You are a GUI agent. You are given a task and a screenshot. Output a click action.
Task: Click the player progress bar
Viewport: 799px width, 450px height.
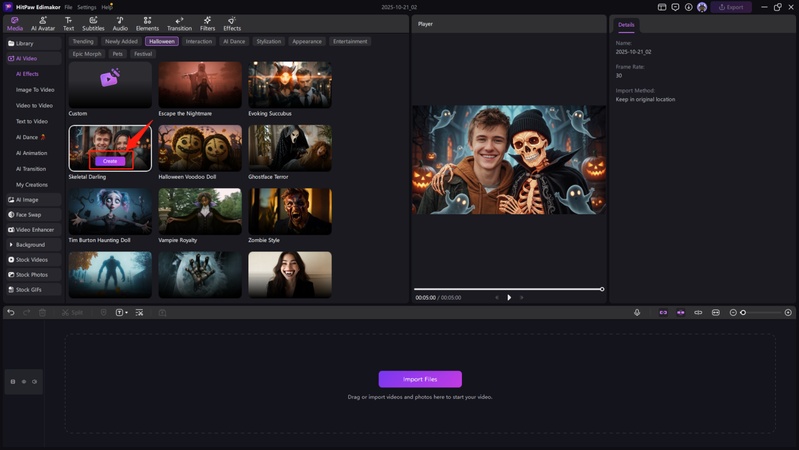(x=508, y=289)
